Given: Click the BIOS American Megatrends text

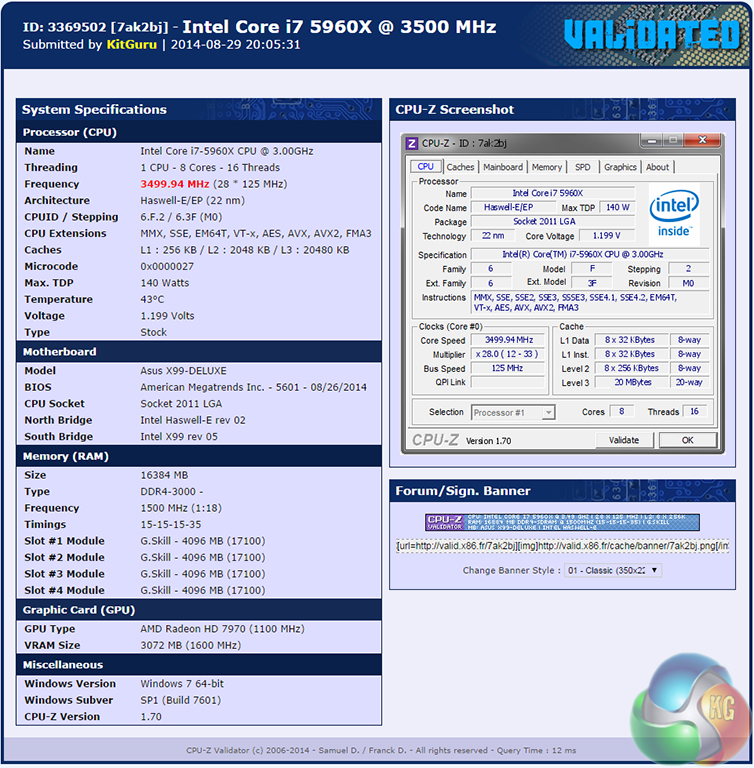Looking at the screenshot, I should pos(253,387).
